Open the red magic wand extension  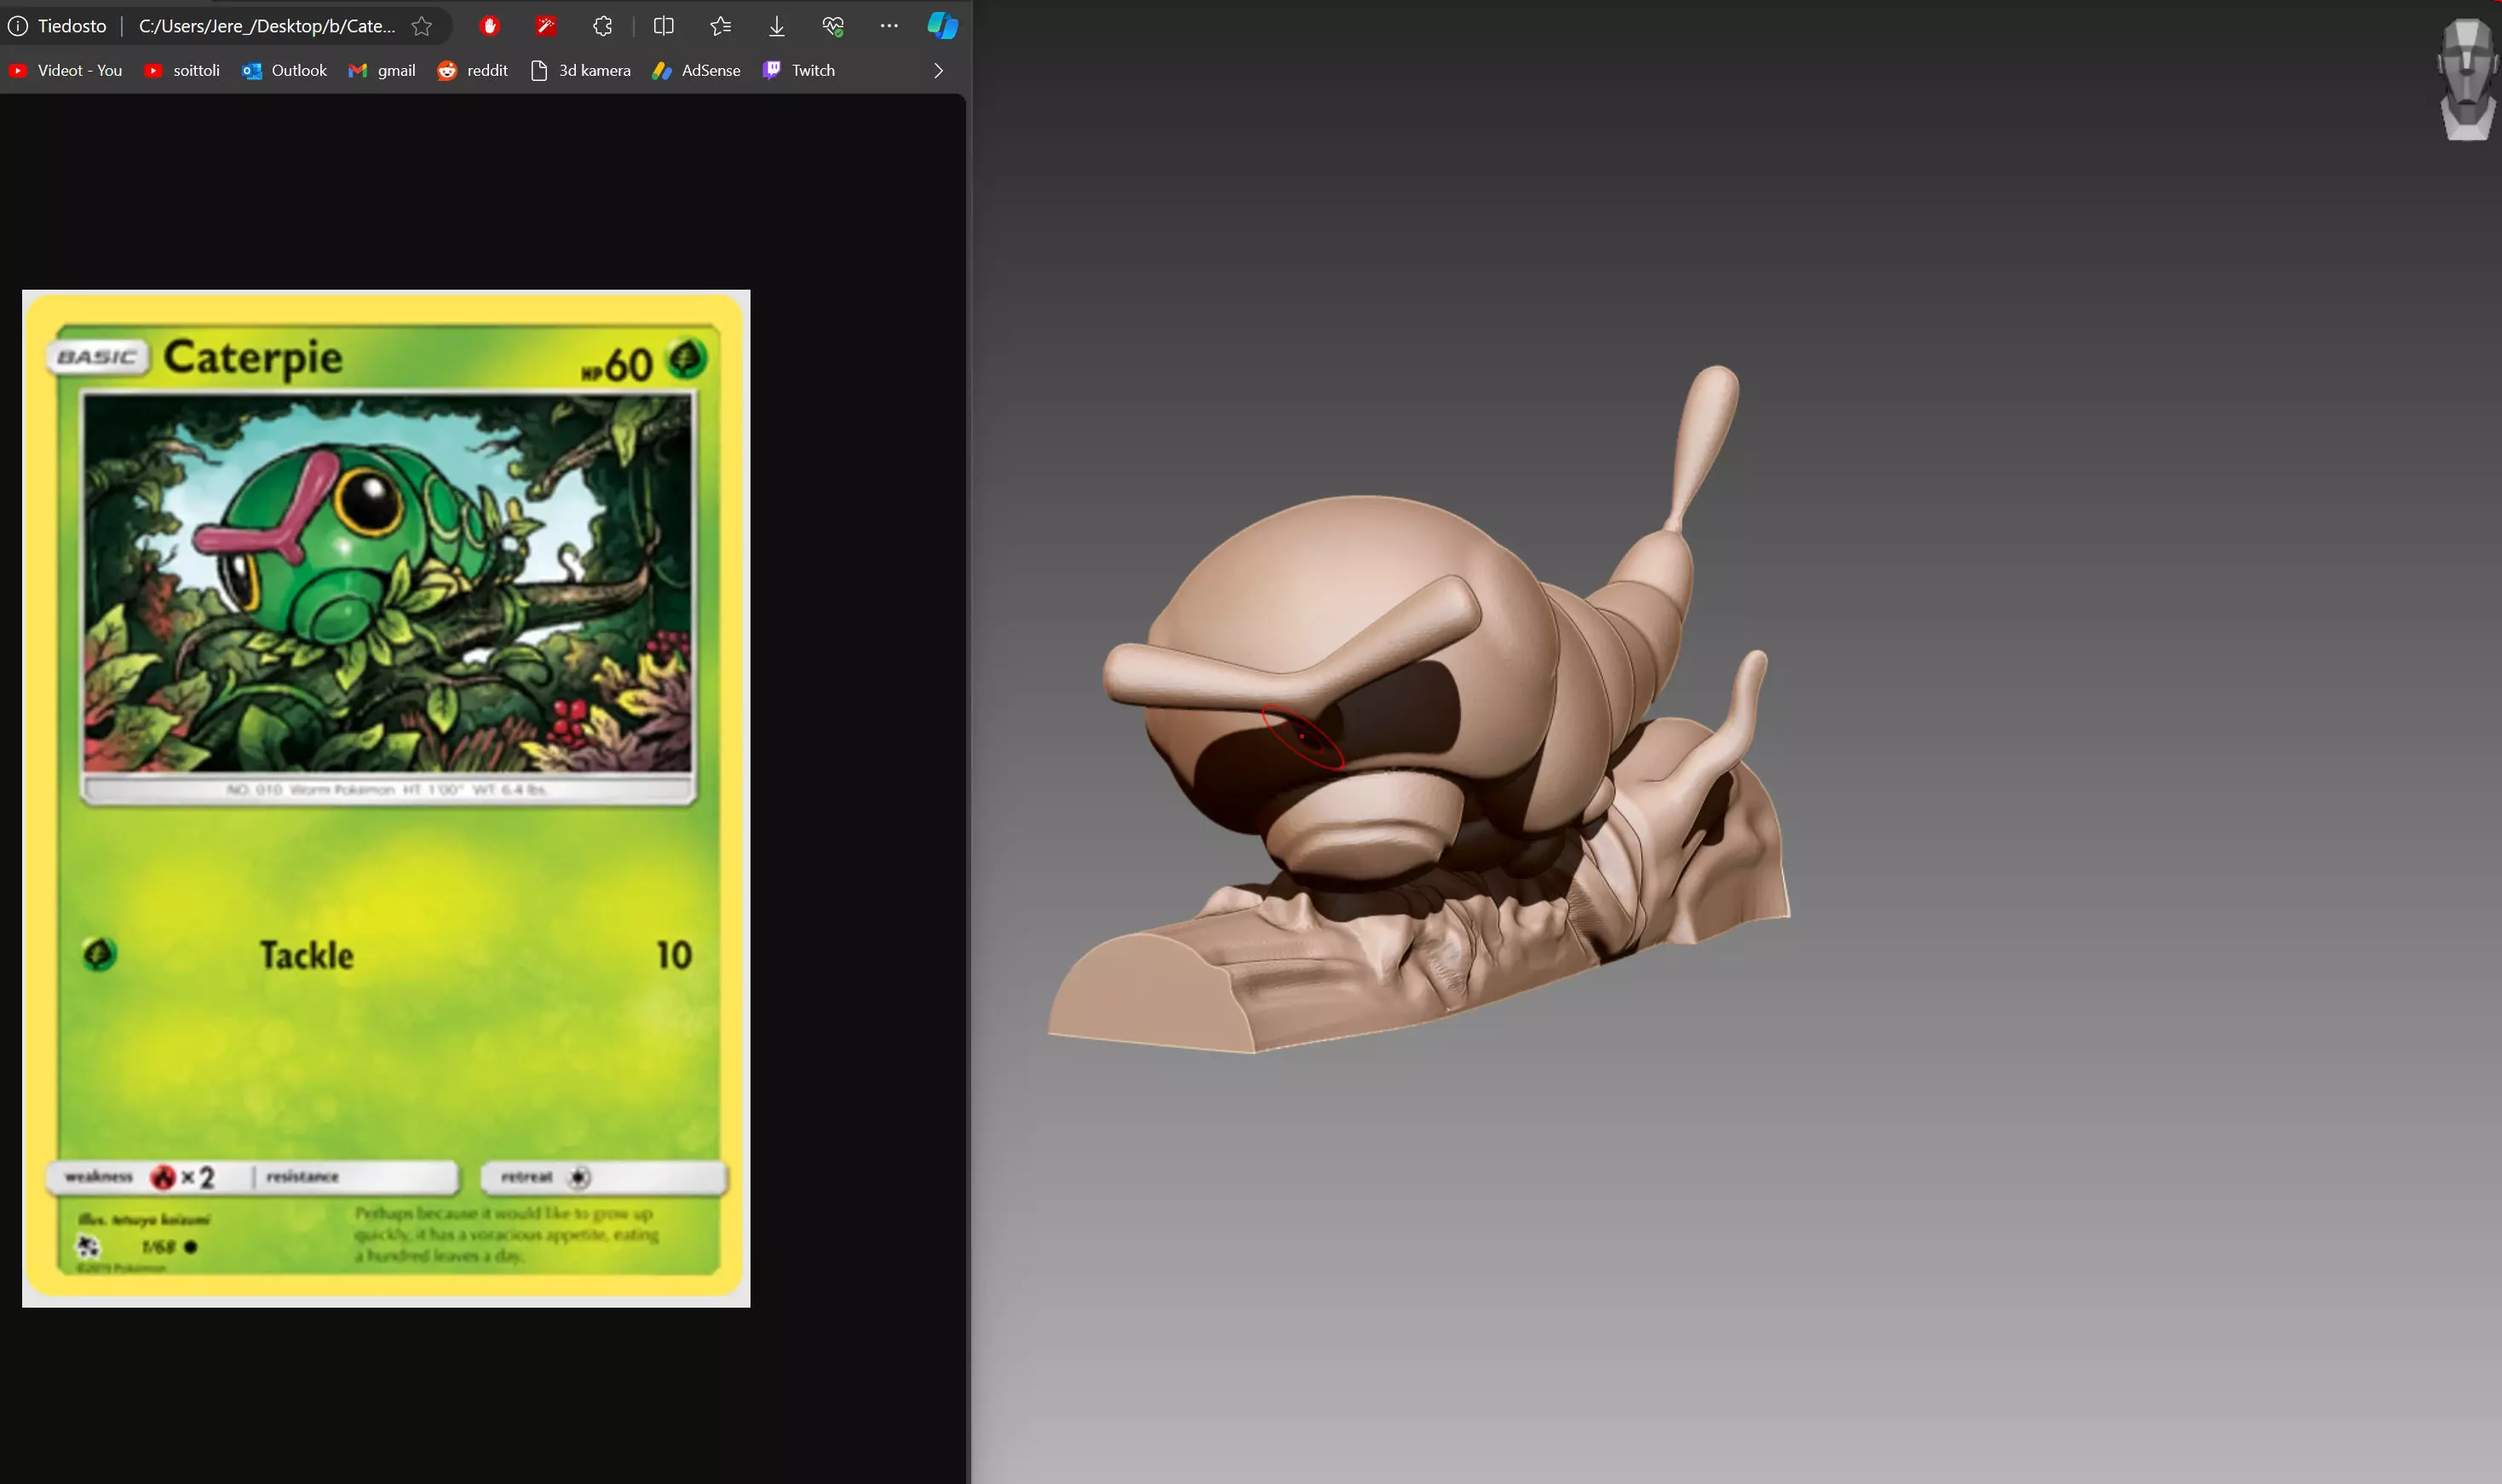point(546,26)
